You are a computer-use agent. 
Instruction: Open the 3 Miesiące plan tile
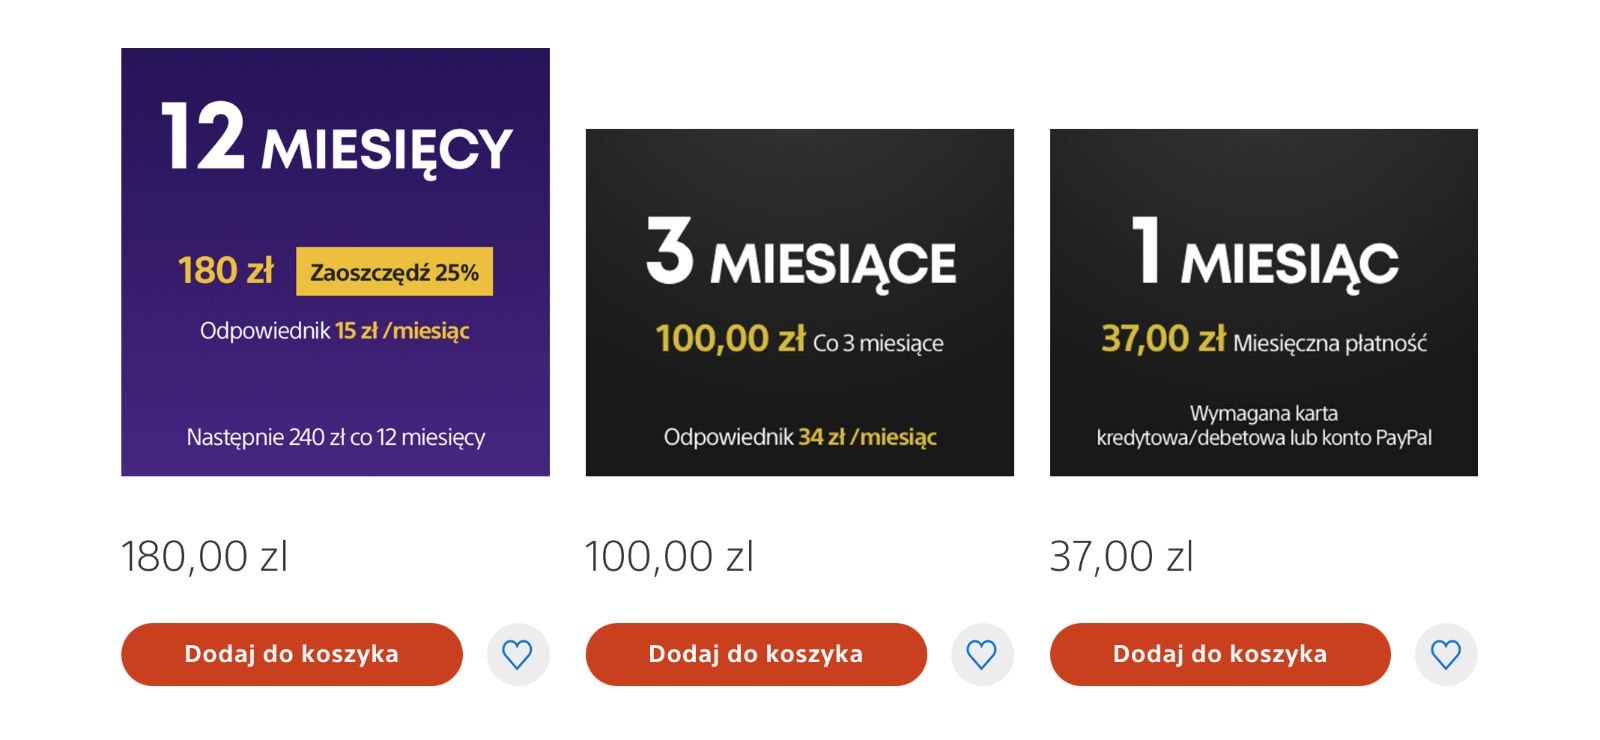point(800,302)
